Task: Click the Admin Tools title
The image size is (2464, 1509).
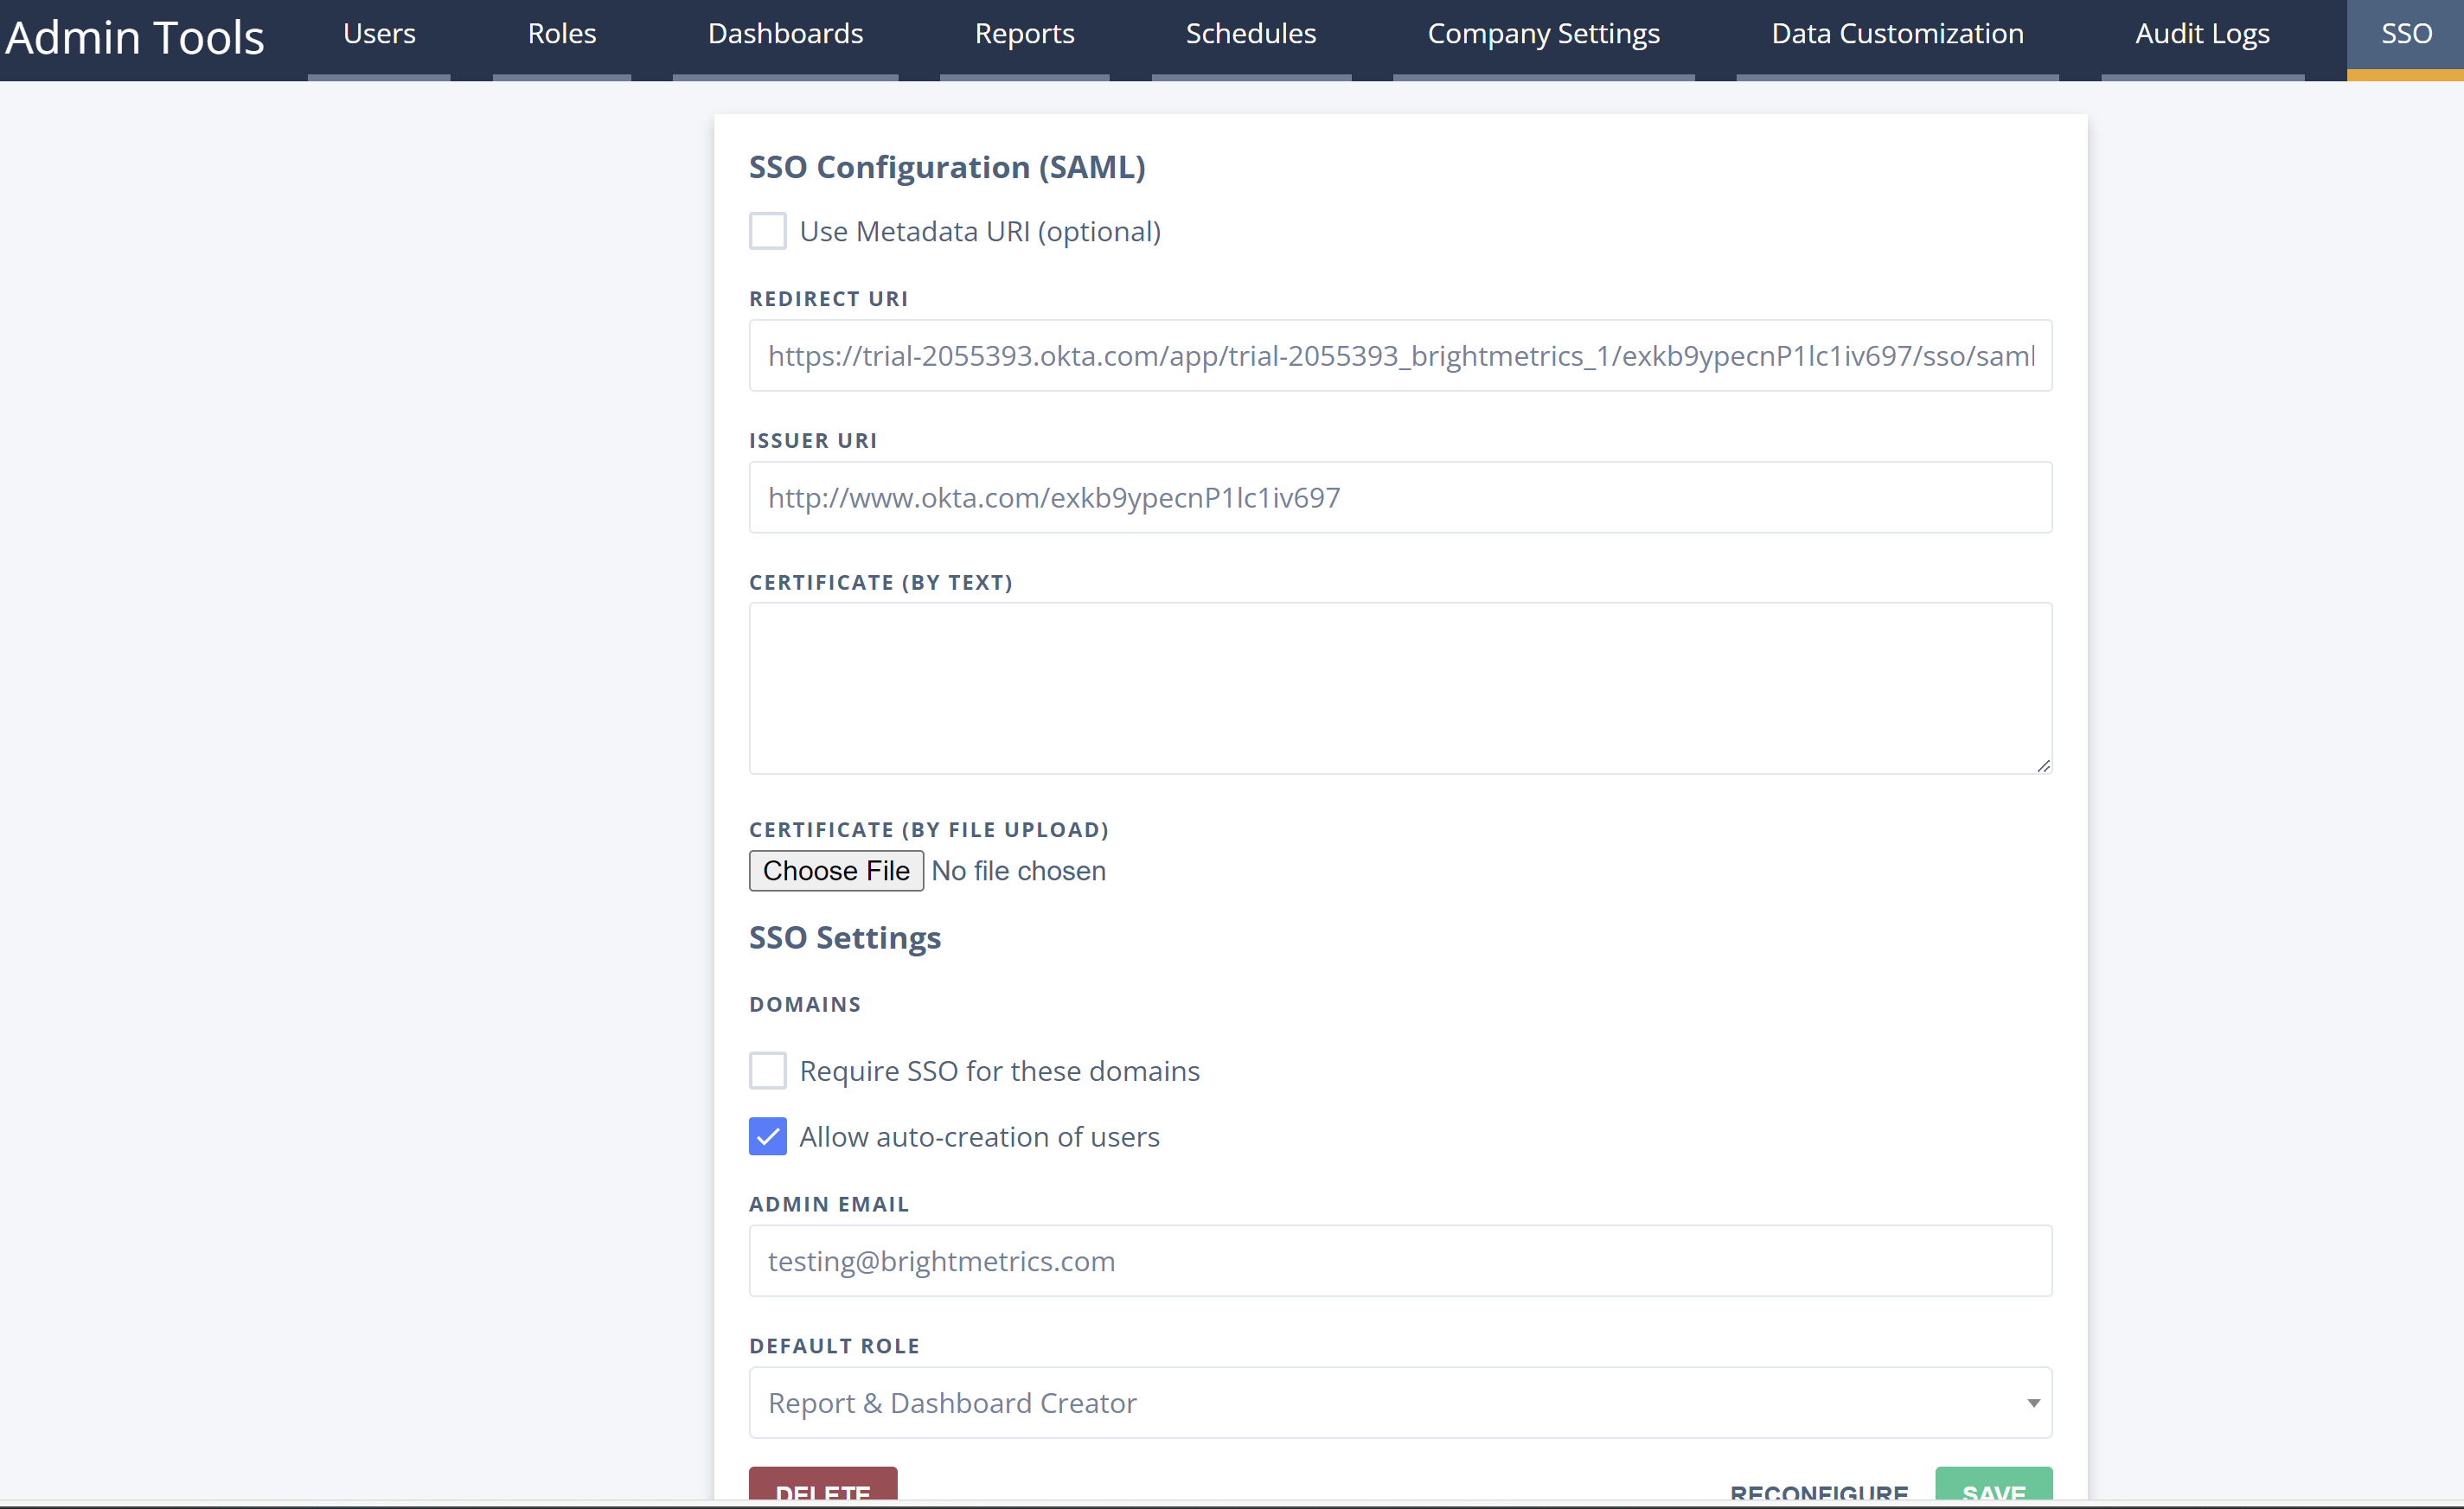Action: (135, 38)
